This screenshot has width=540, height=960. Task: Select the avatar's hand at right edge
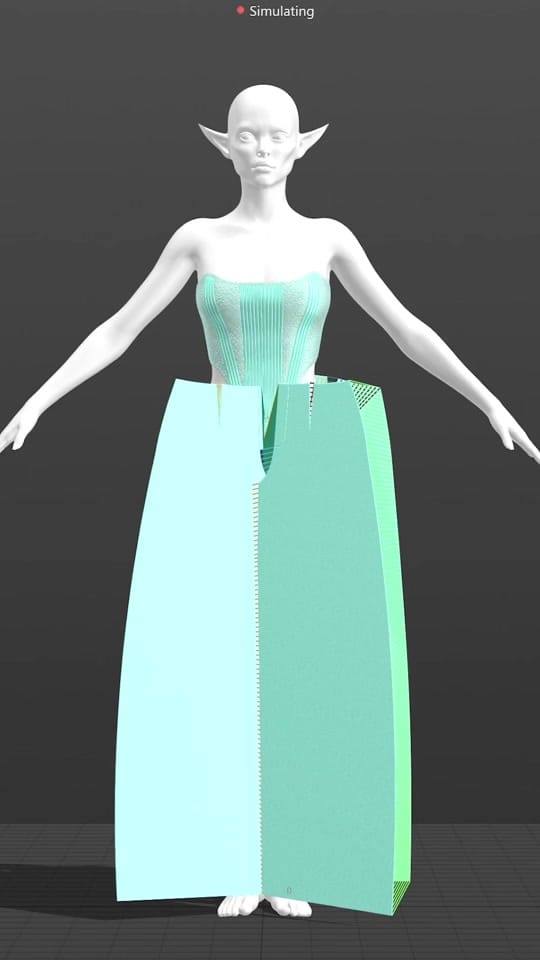[x=520, y=438]
